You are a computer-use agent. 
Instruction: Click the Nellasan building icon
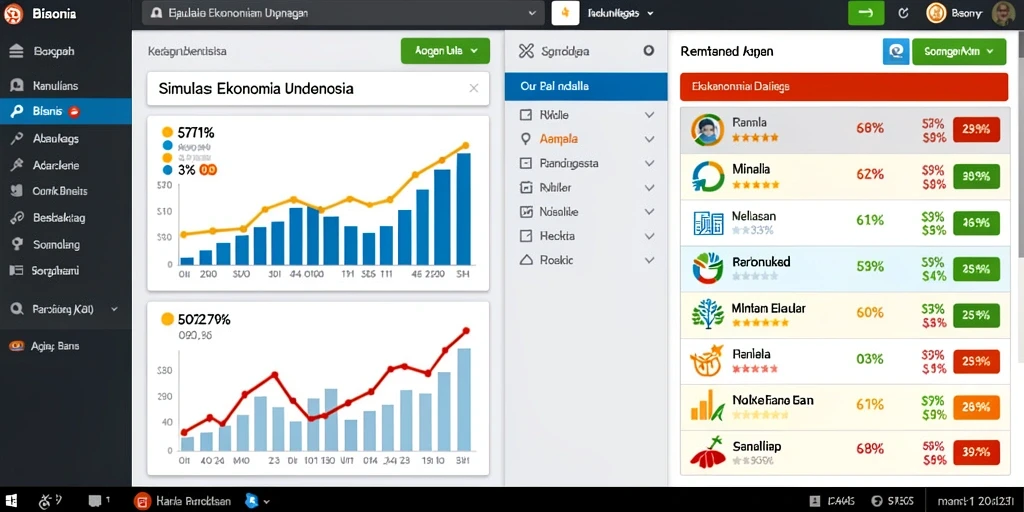(708, 223)
